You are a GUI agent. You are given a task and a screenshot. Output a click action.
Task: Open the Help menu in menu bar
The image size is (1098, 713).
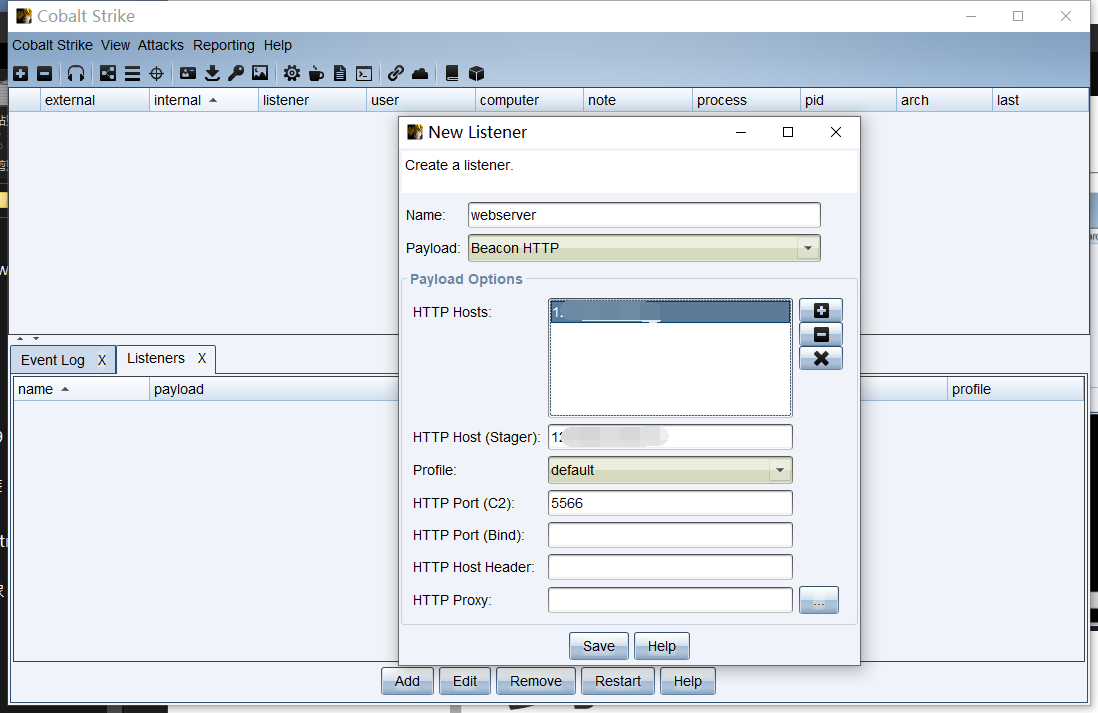pos(278,45)
